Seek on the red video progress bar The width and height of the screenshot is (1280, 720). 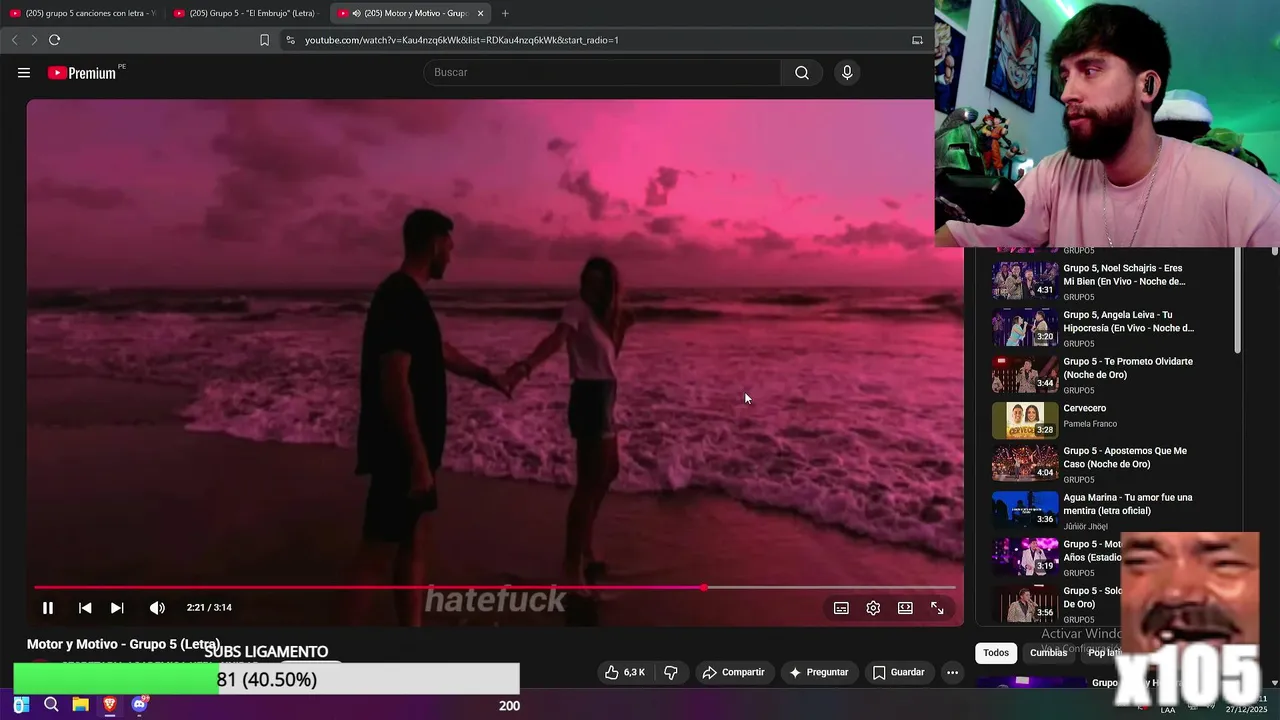[x=495, y=588]
